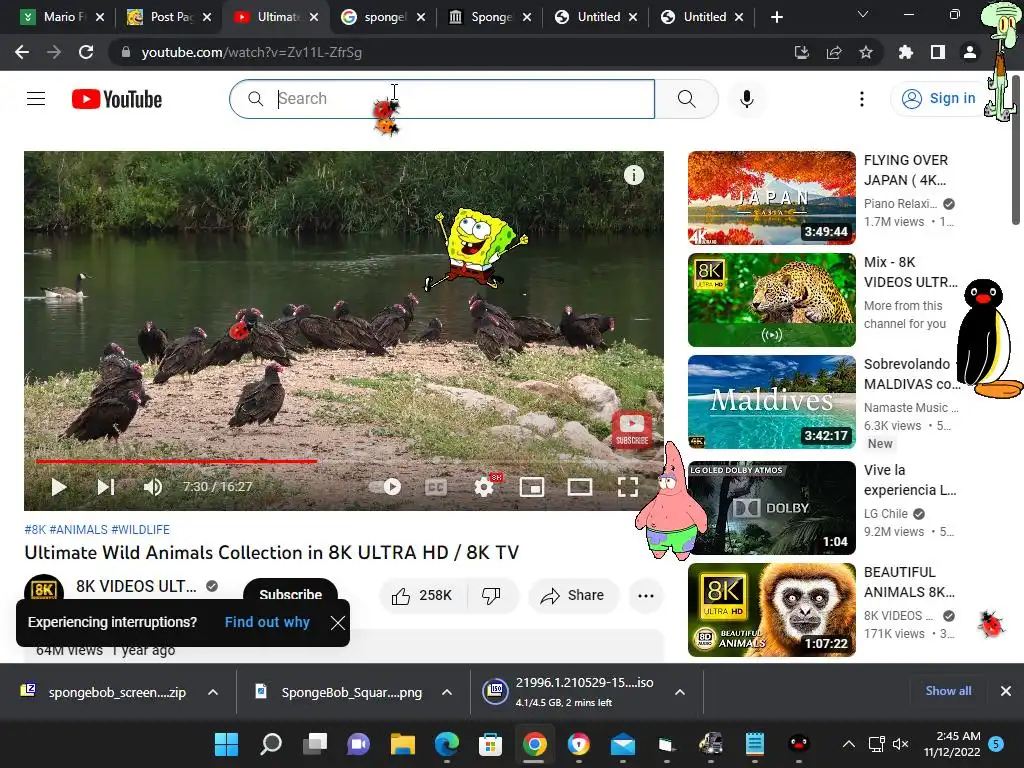Open more actions ellipsis under video
This screenshot has height=768, width=1024.
click(645, 595)
